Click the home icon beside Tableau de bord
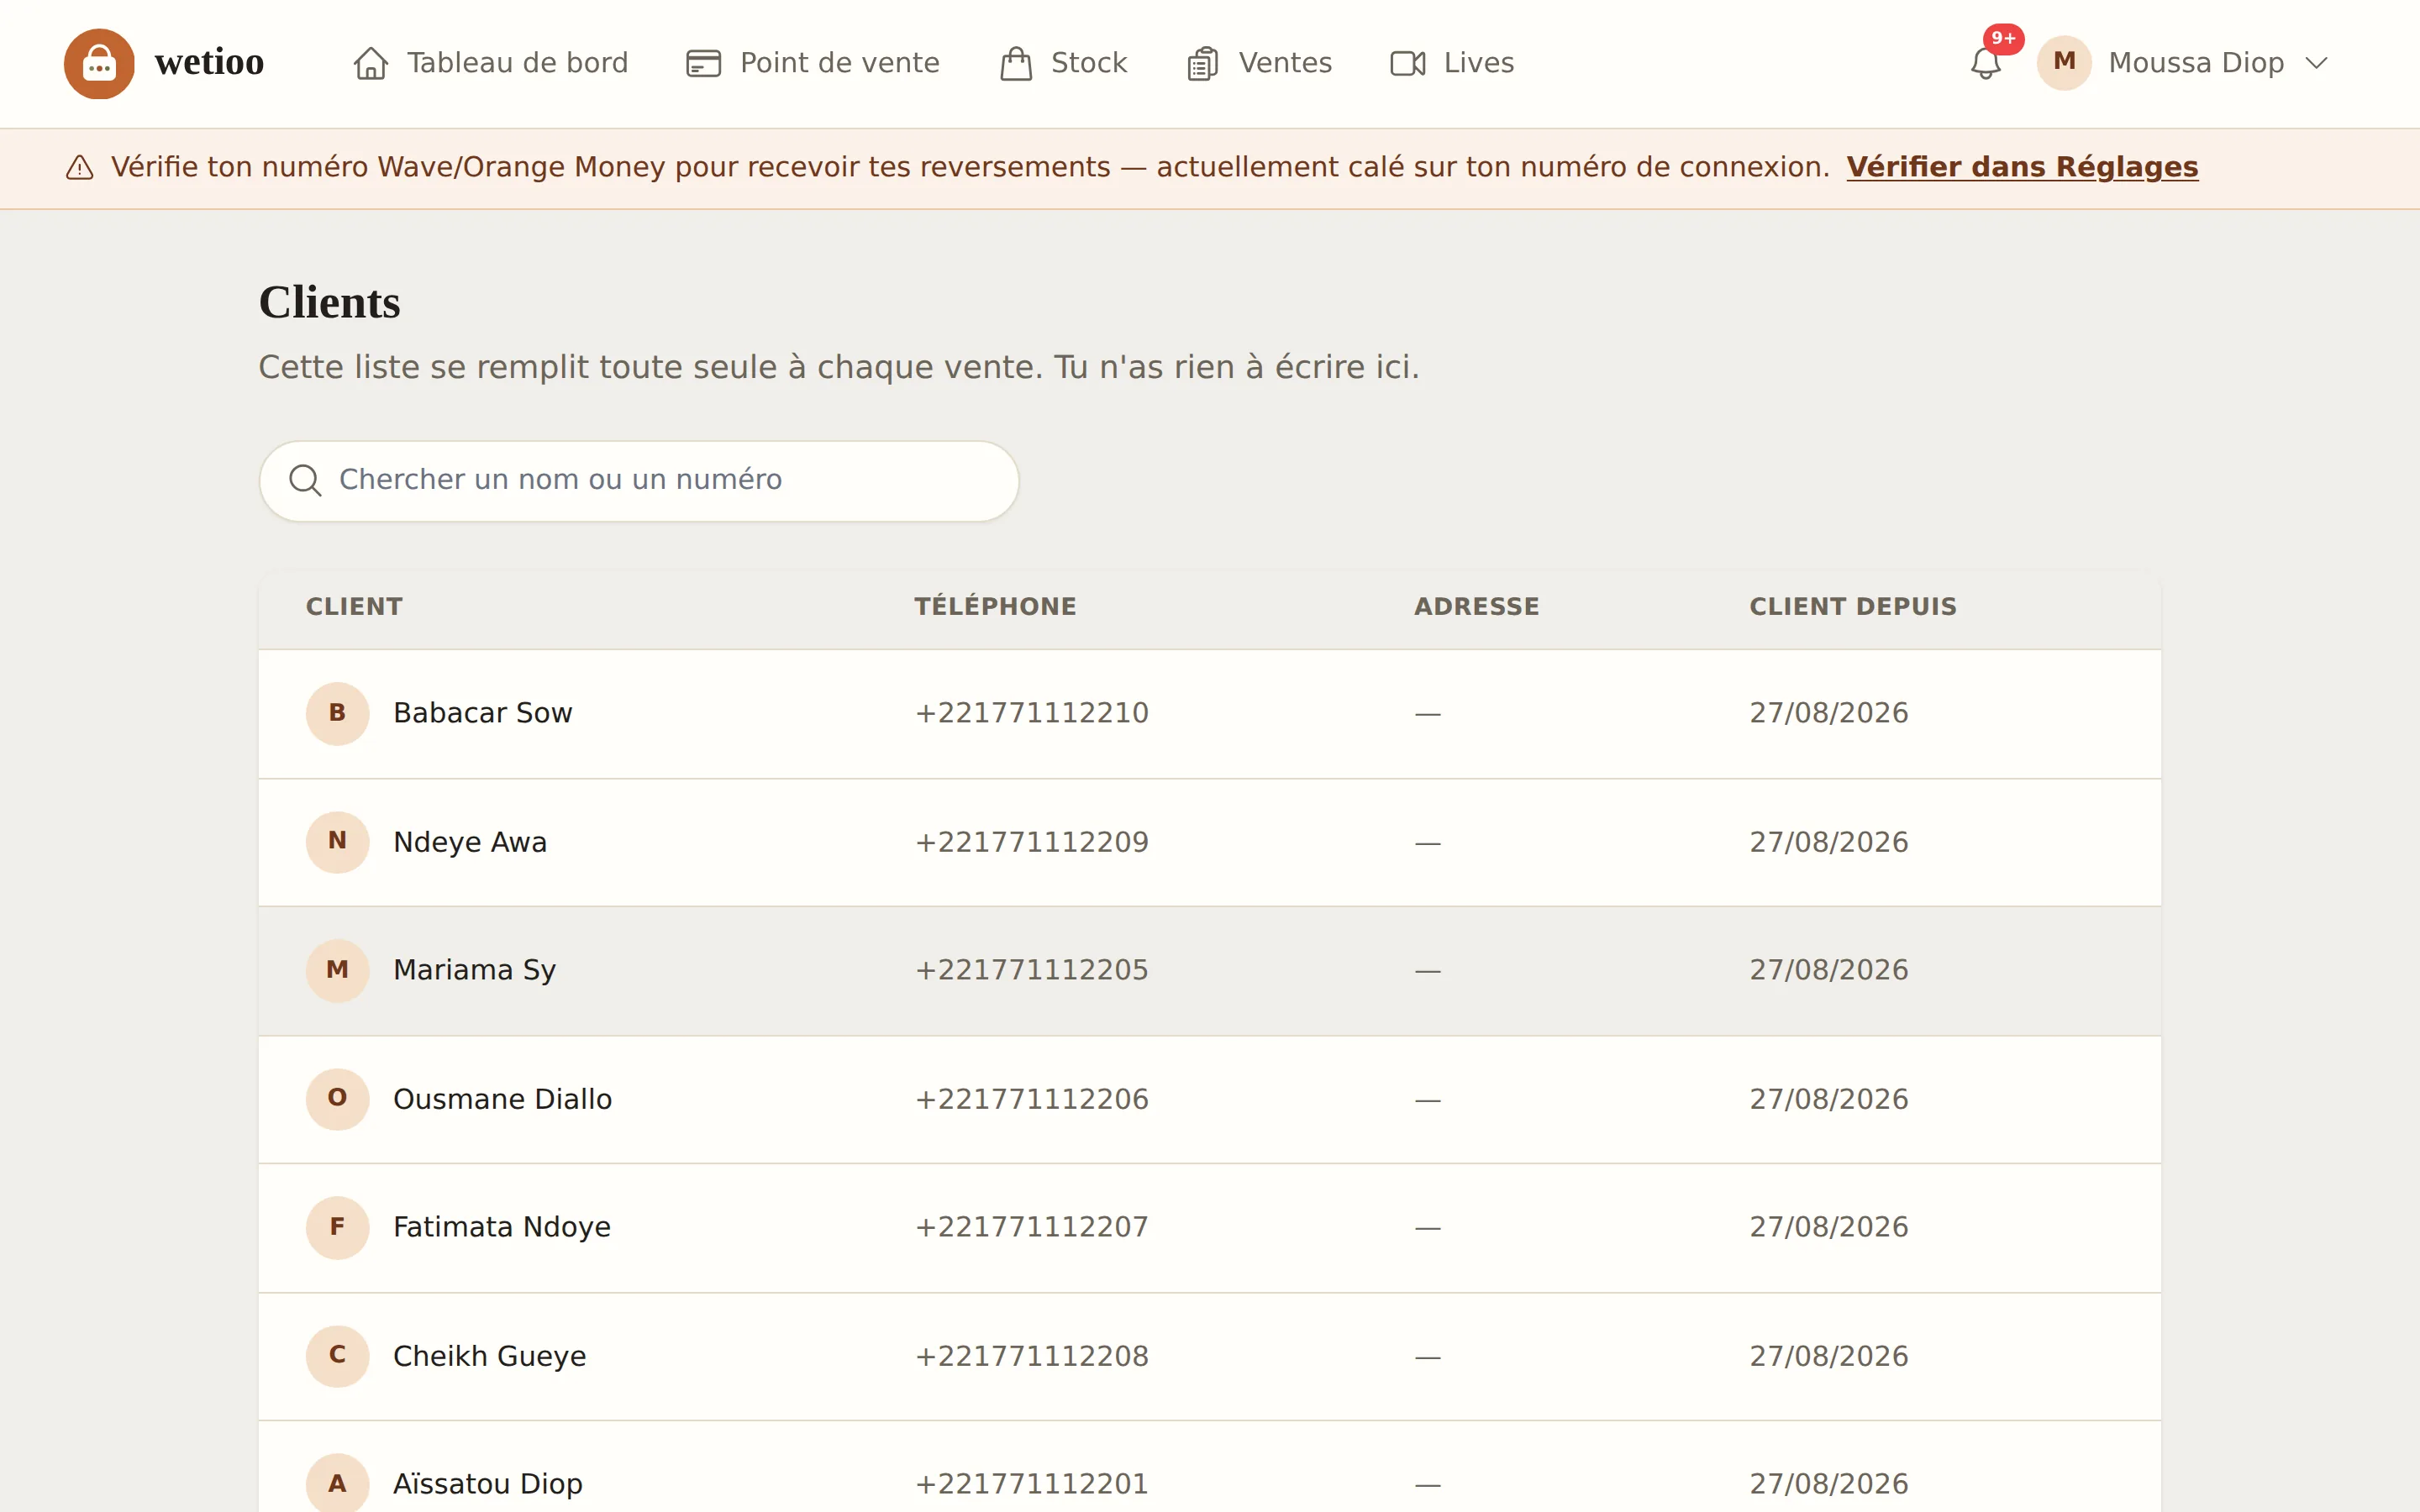 [371, 63]
